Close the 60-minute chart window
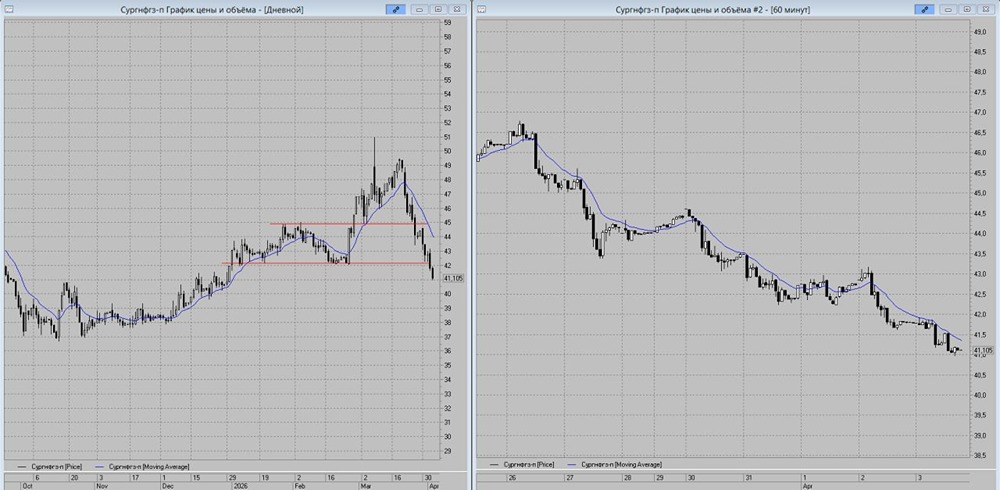The width and height of the screenshot is (1000, 490). pos(985,9)
